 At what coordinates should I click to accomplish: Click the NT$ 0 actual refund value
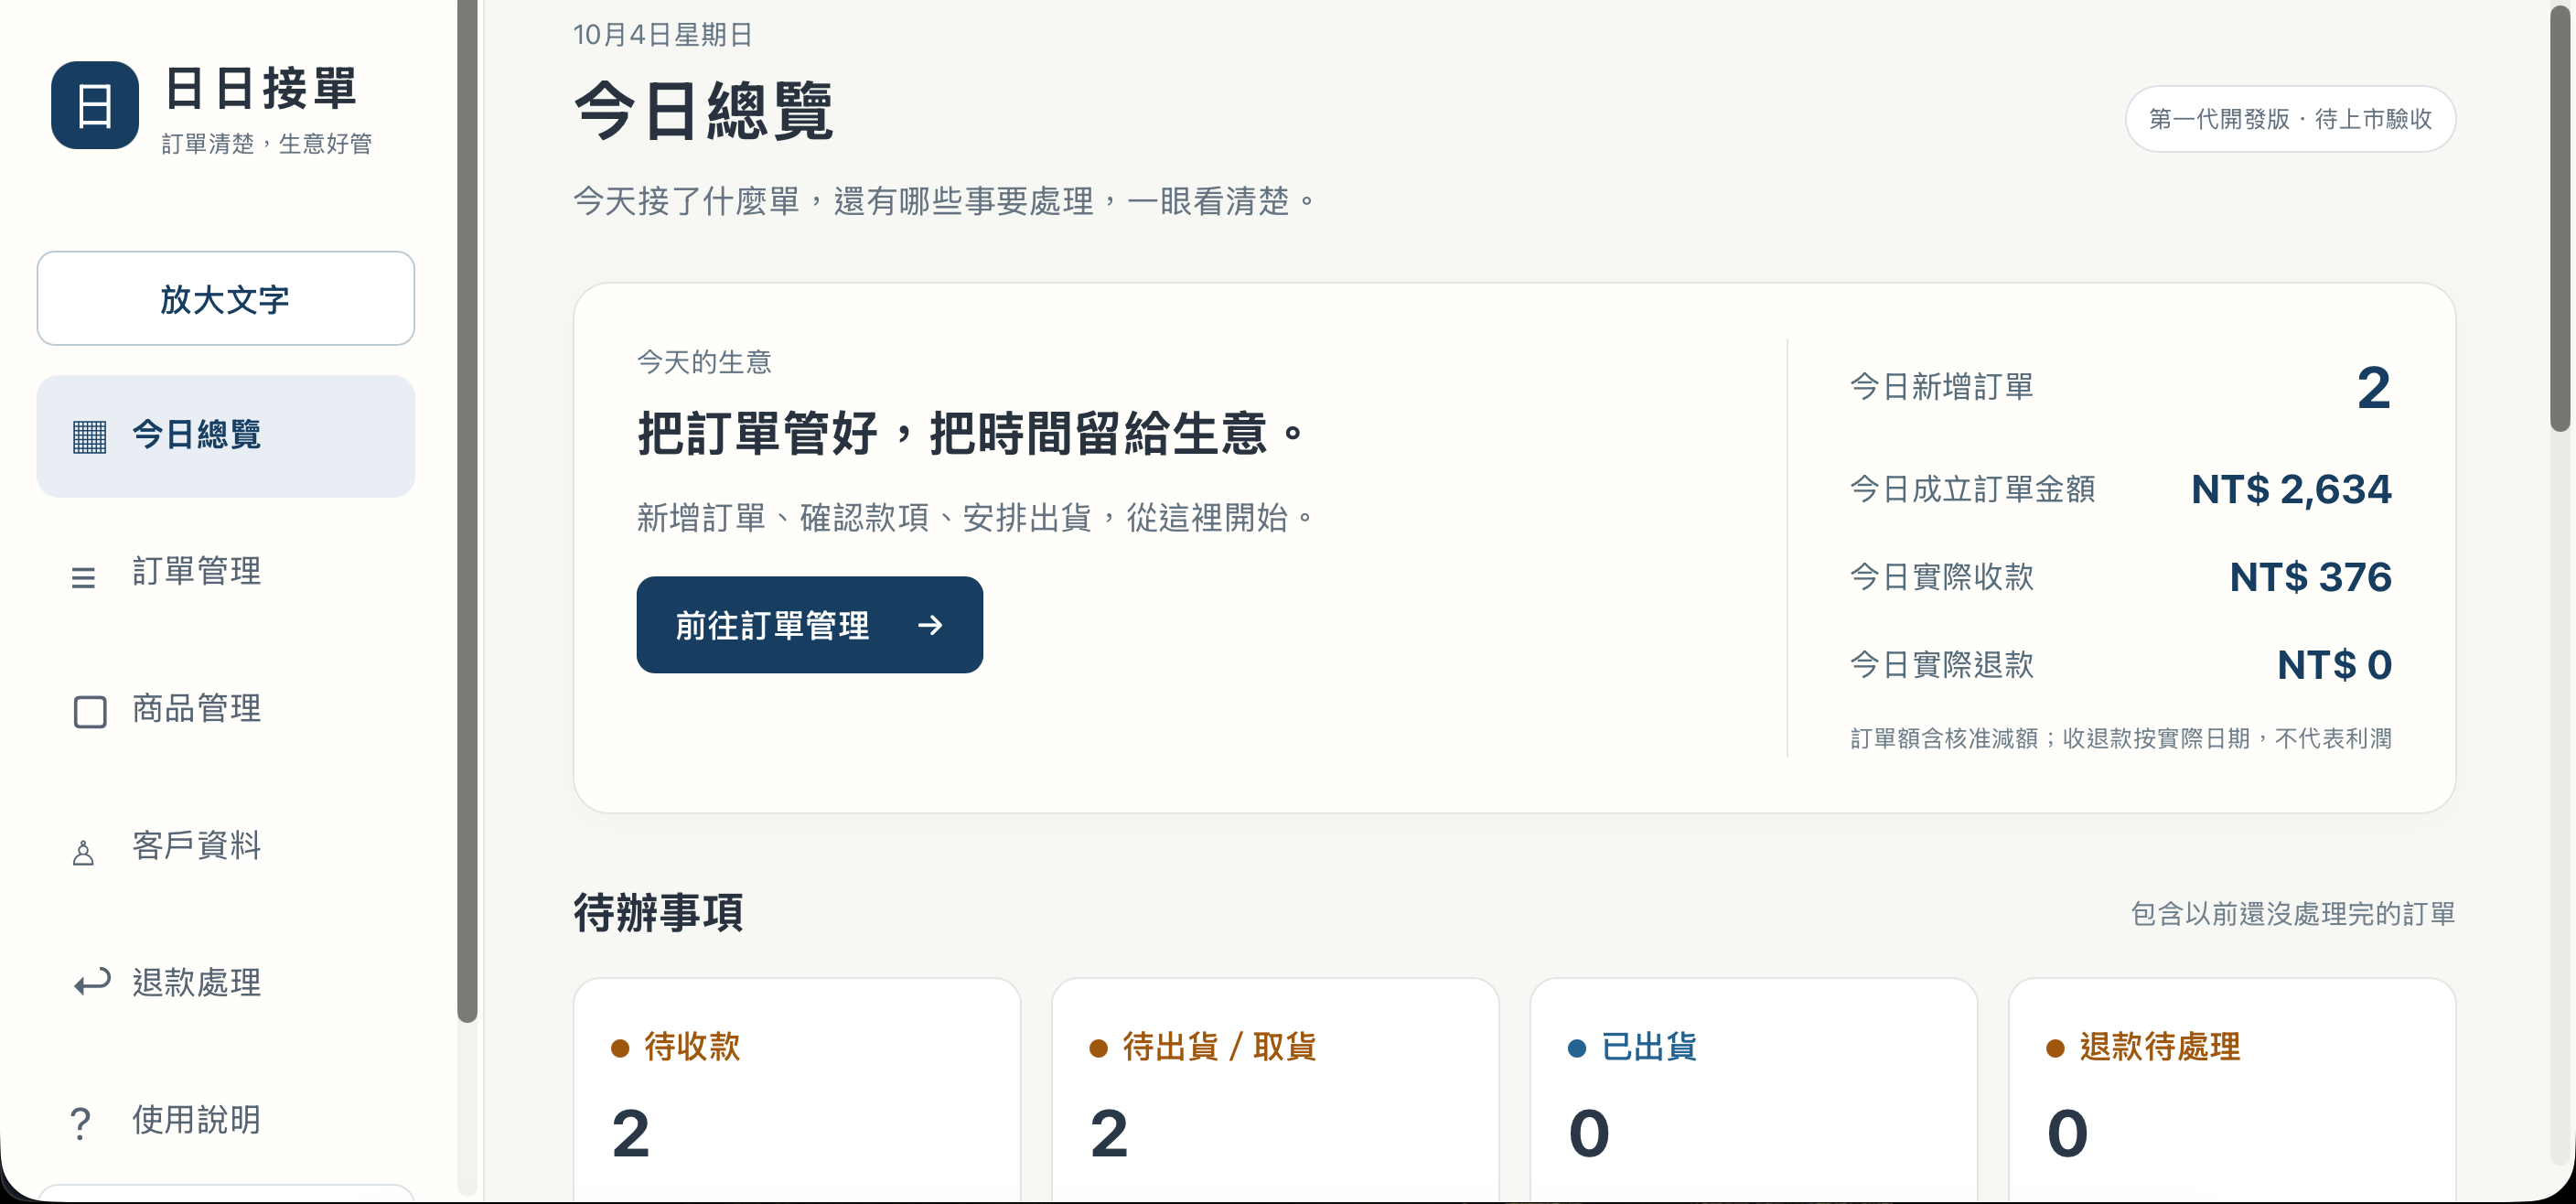(2334, 665)
